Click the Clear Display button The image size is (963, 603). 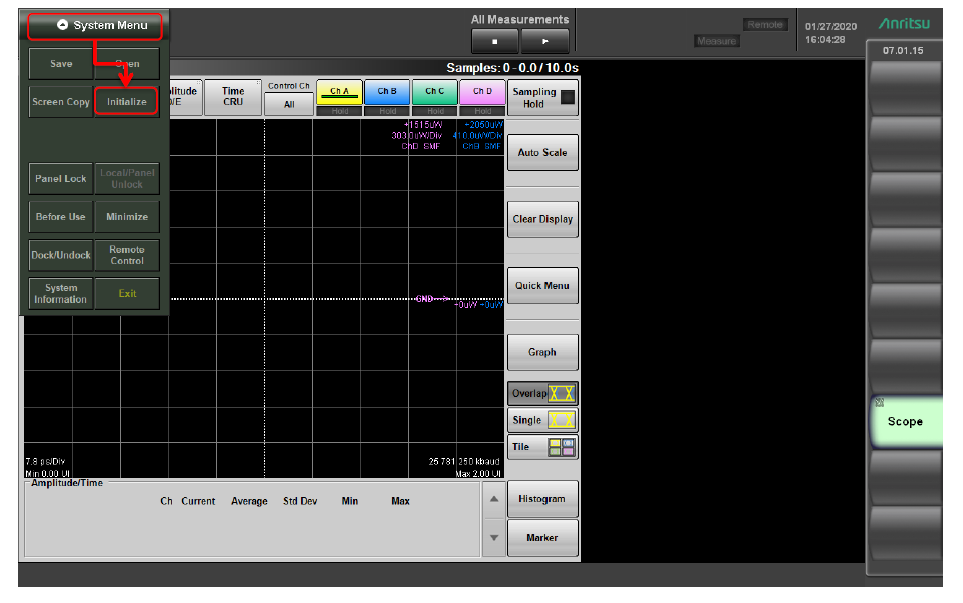(x=542, y=219)
